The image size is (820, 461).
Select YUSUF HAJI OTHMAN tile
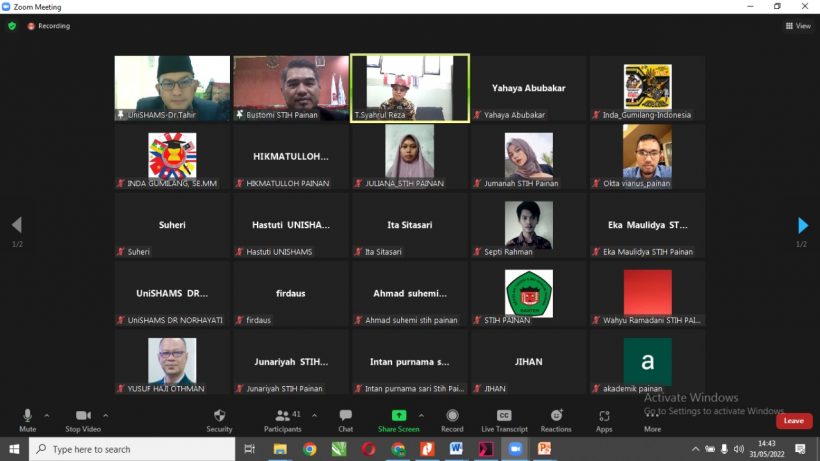coord(172,362)
